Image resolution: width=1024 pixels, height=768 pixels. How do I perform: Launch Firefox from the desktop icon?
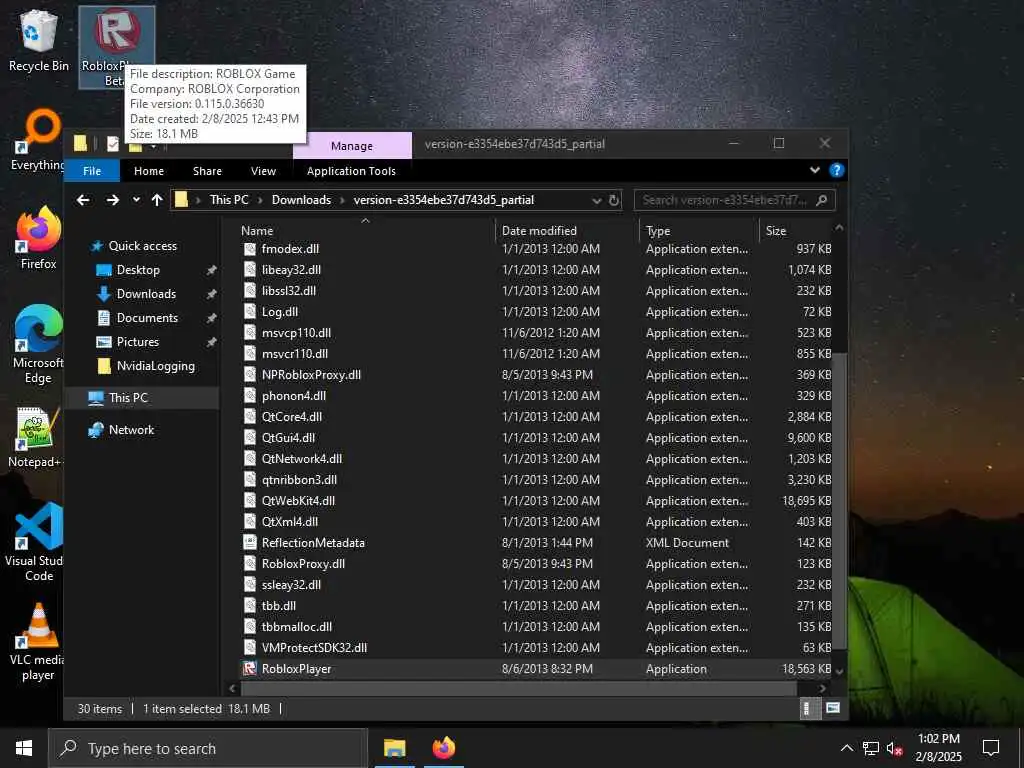point(39,238)
